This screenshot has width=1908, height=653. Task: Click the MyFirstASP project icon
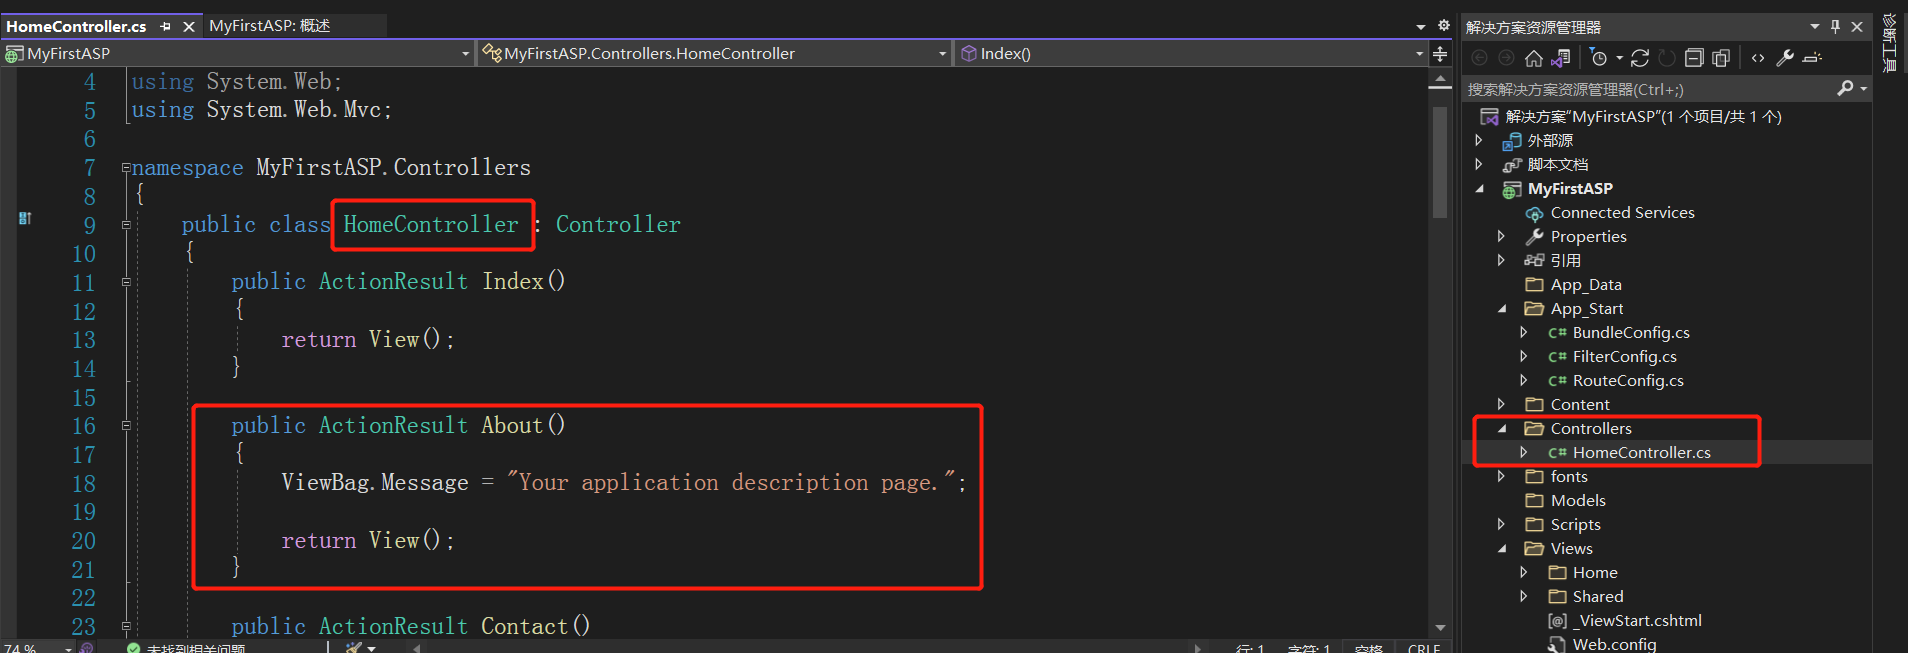pyautogui.click(x=1512, y=189)
